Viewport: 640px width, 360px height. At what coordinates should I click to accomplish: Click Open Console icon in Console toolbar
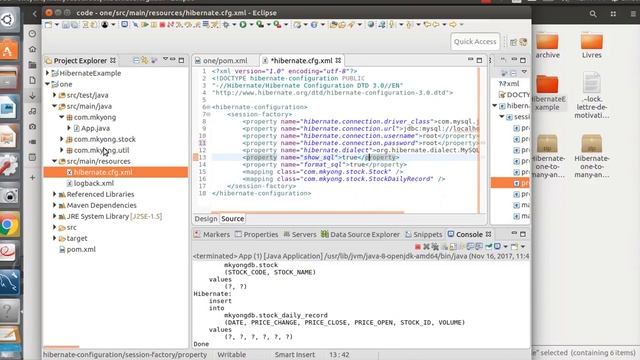point(514,247)
